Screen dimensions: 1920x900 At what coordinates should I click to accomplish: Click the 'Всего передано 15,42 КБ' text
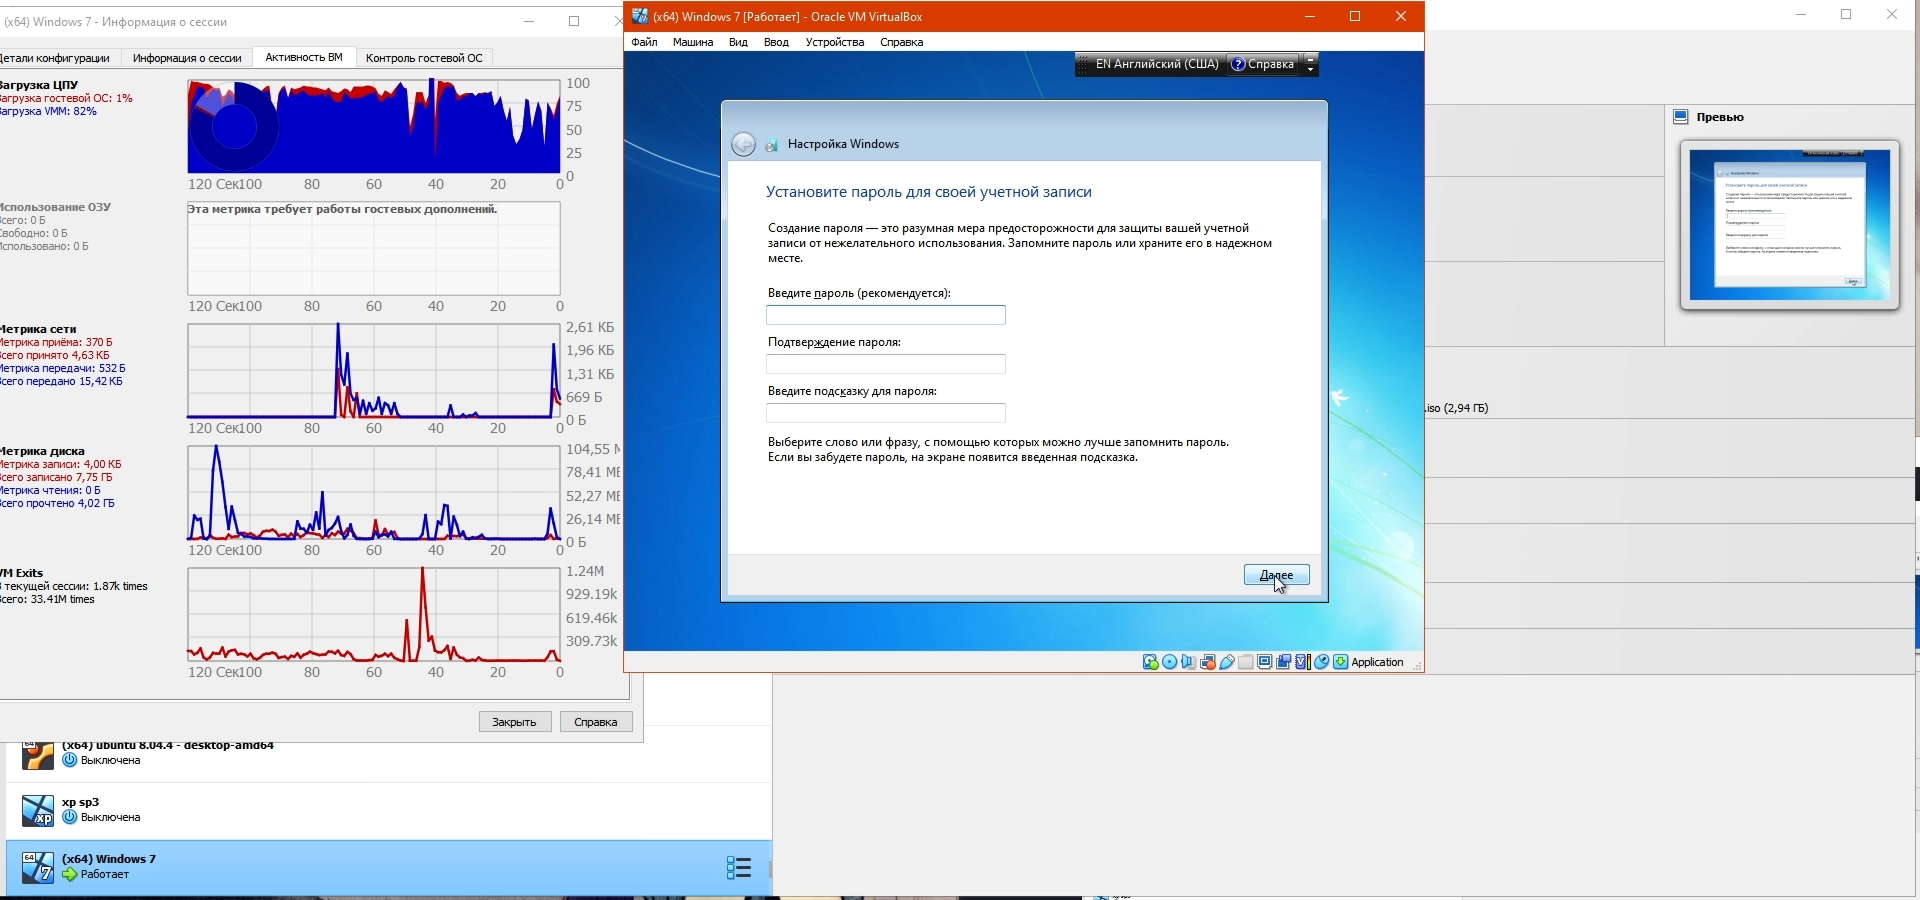point(62,381)
